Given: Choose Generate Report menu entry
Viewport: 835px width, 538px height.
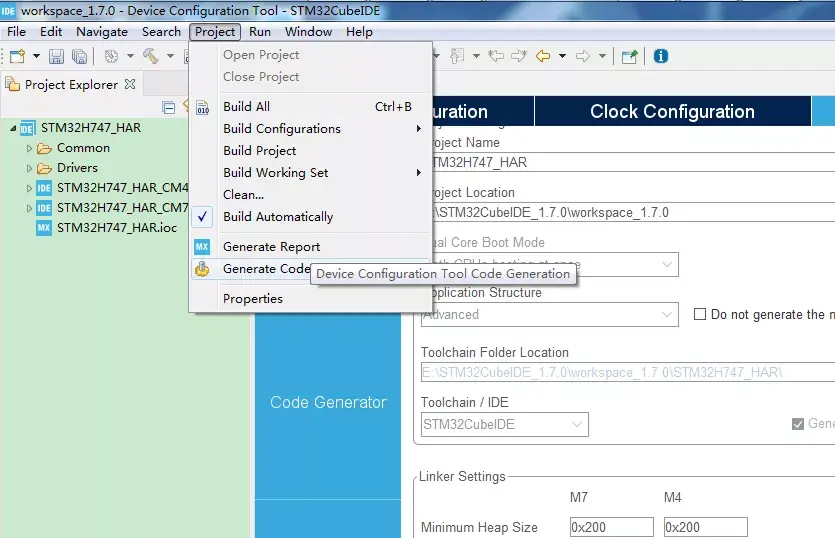Looking at the screenshot, I should pyautogui.click(x=311, y=247).
